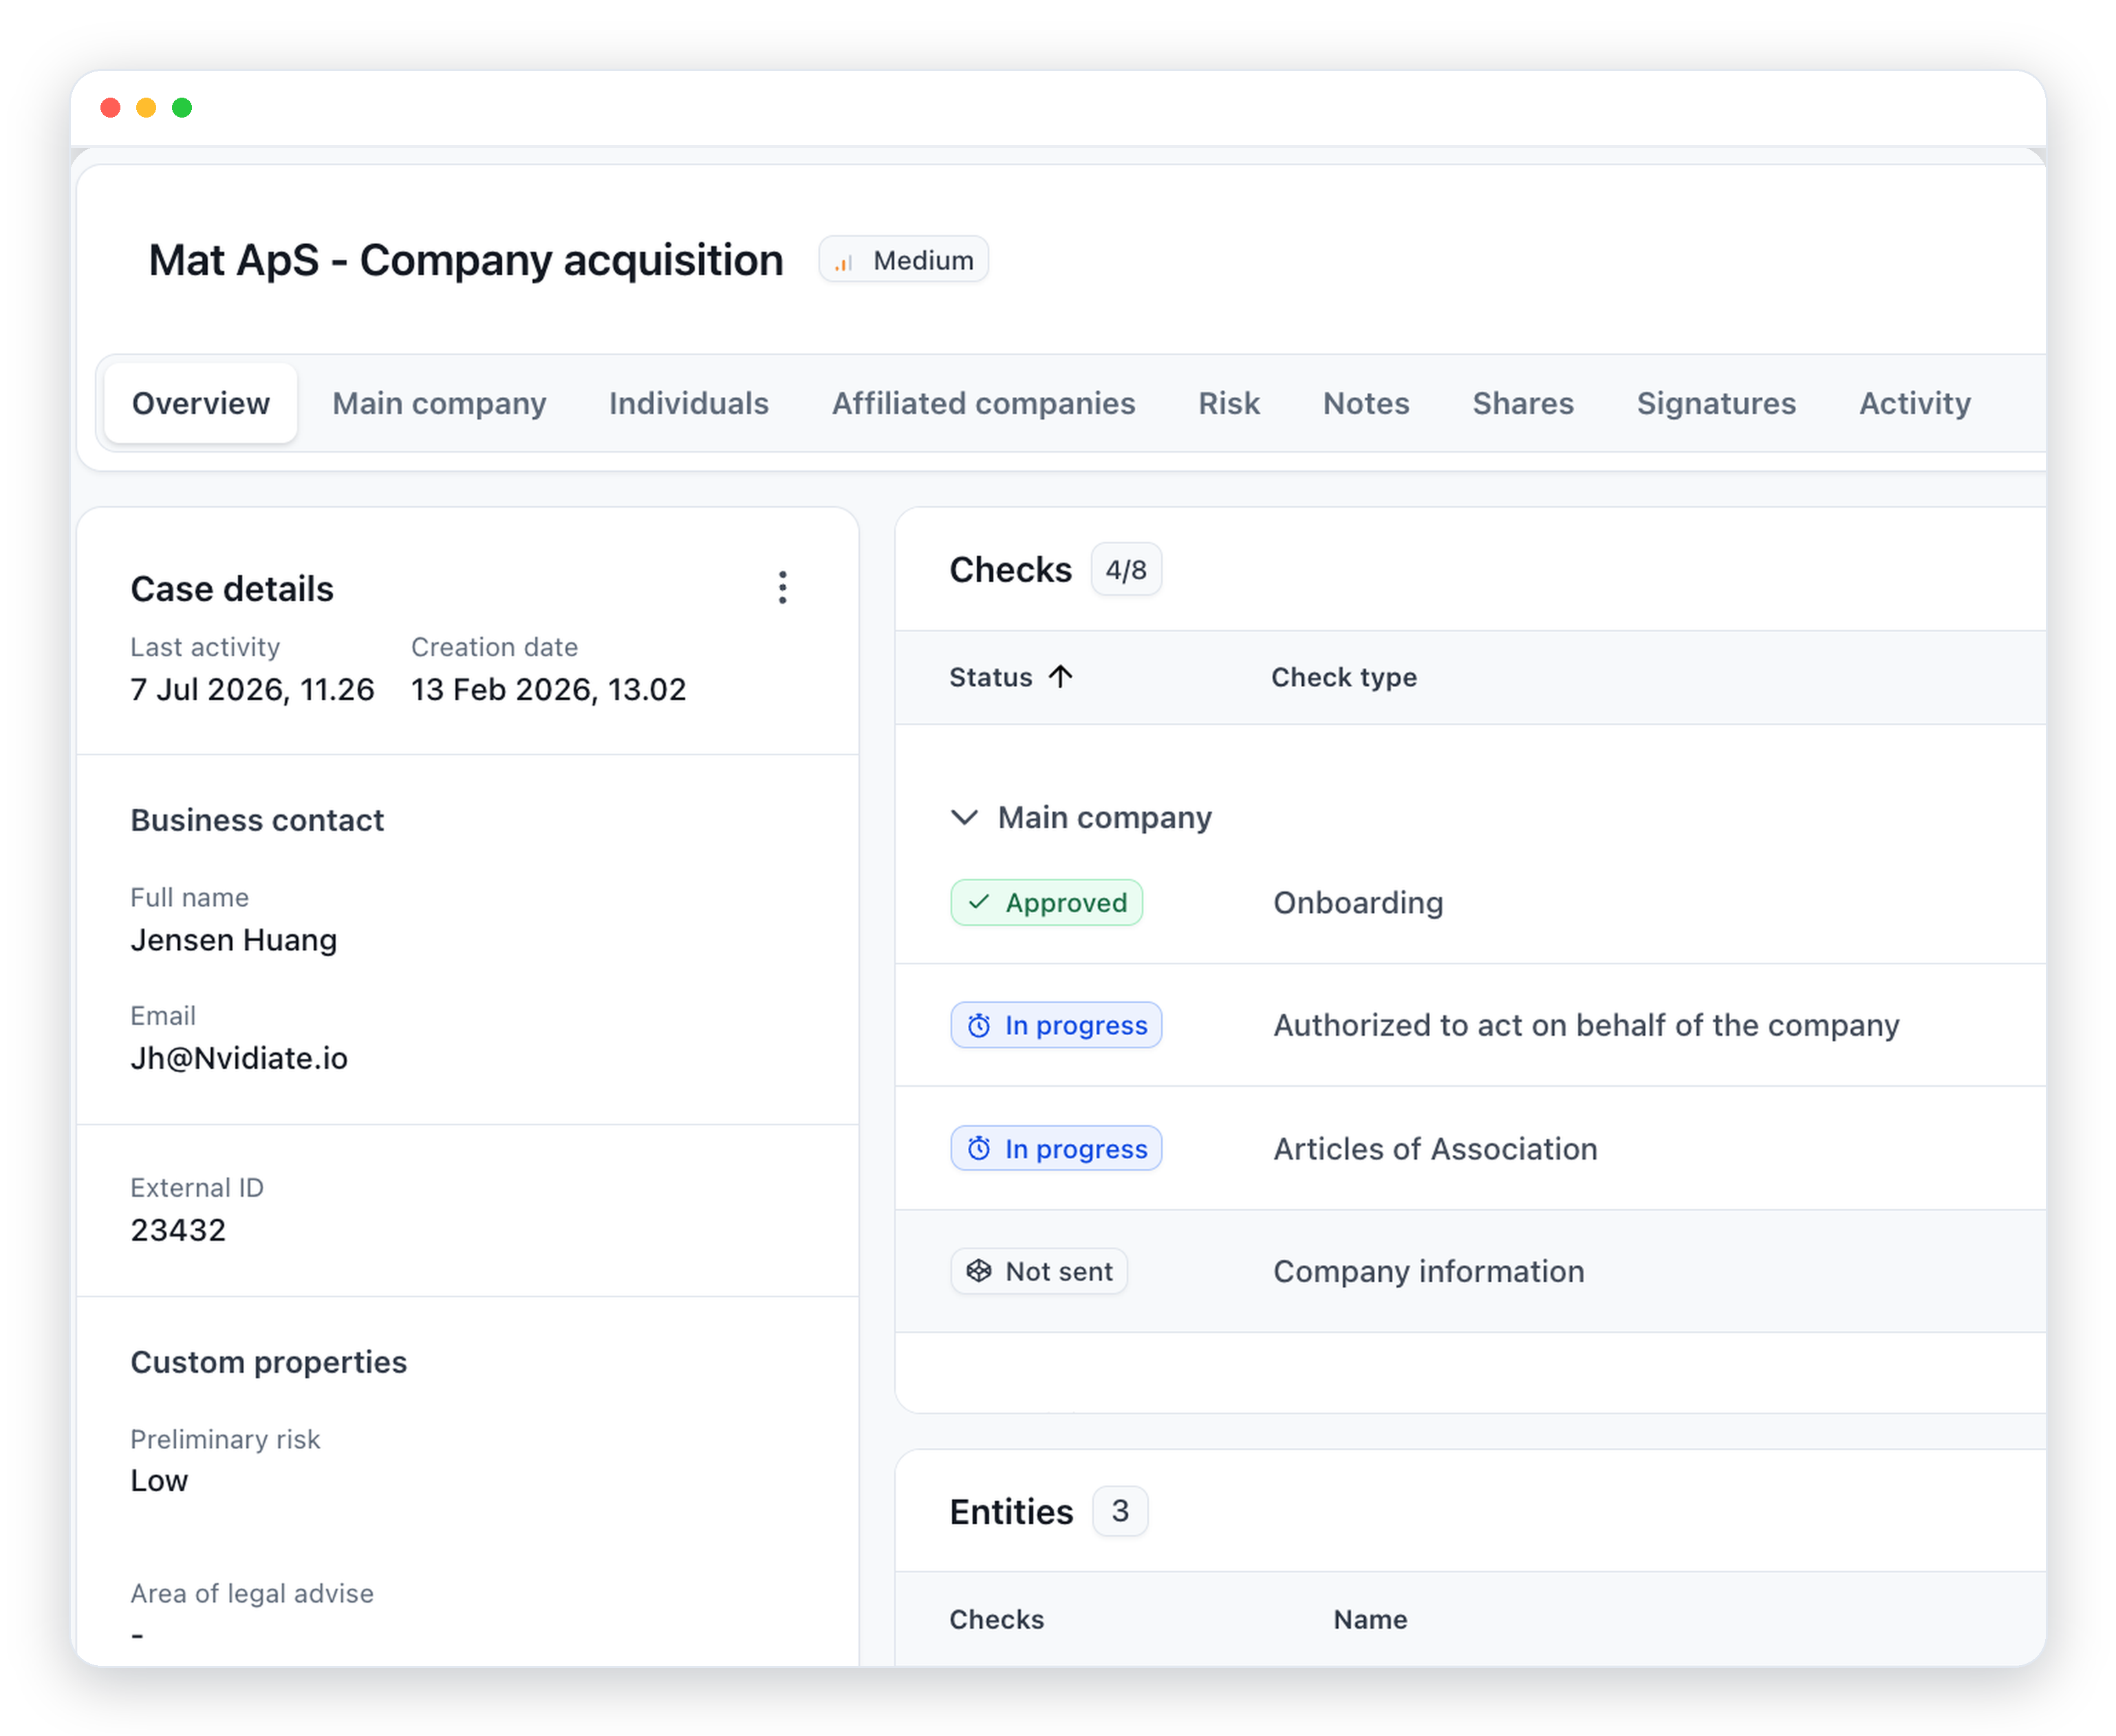Open Authorized to act on behalf check
This screenshot has height=1736, width=2116.
point(1586,1025)
